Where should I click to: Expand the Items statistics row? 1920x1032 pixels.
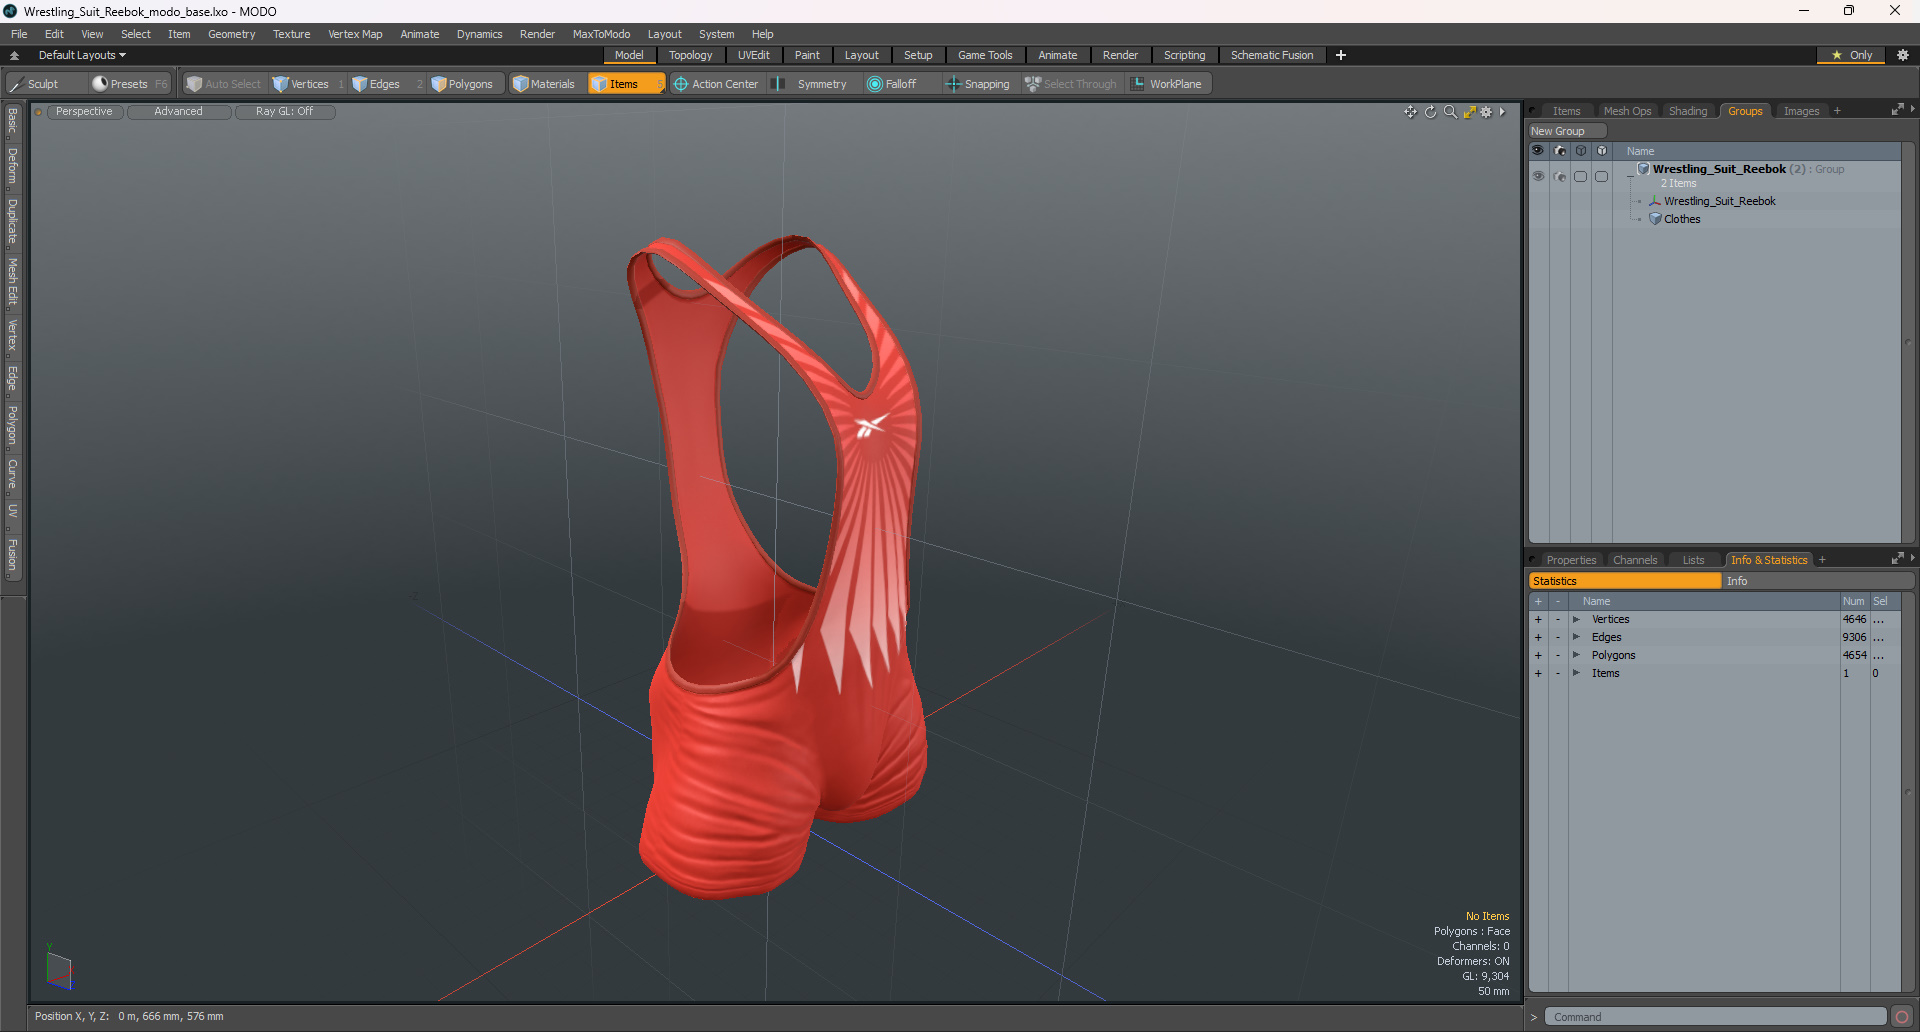coord(1576,674)
